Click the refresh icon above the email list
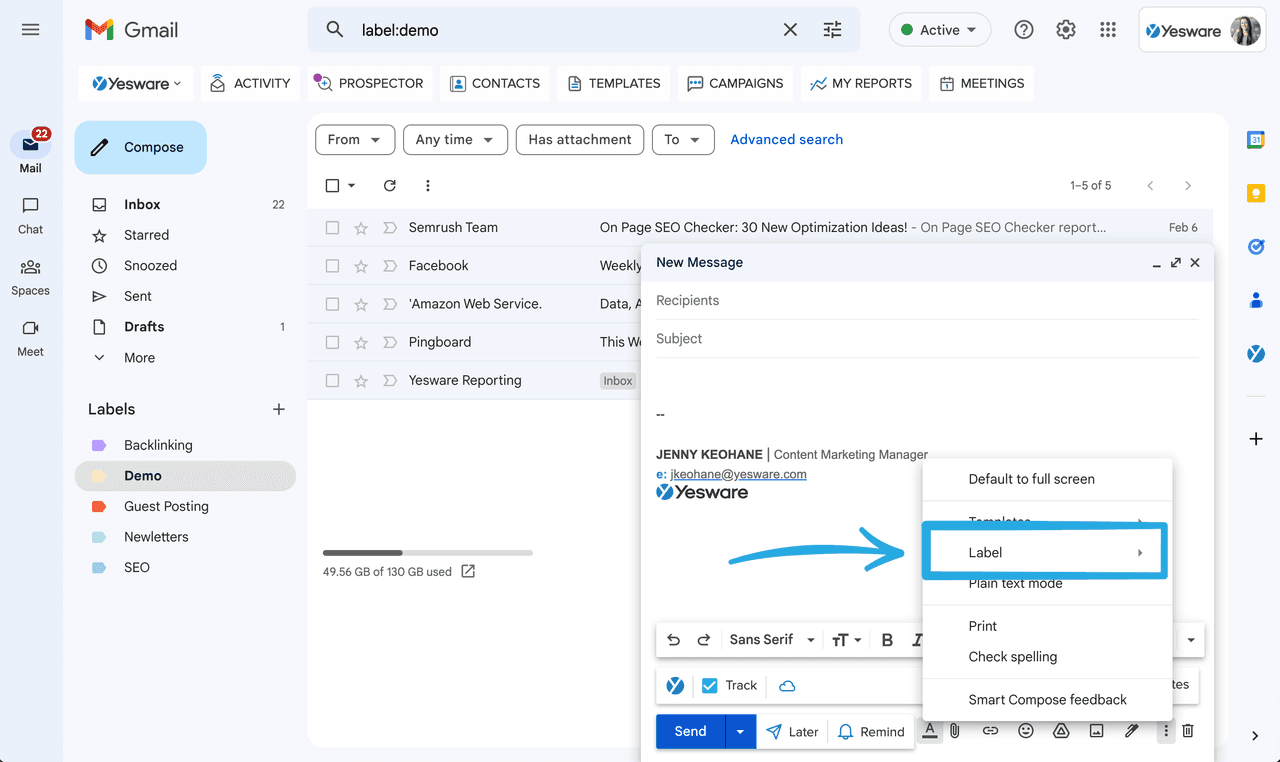 (390, 186)
